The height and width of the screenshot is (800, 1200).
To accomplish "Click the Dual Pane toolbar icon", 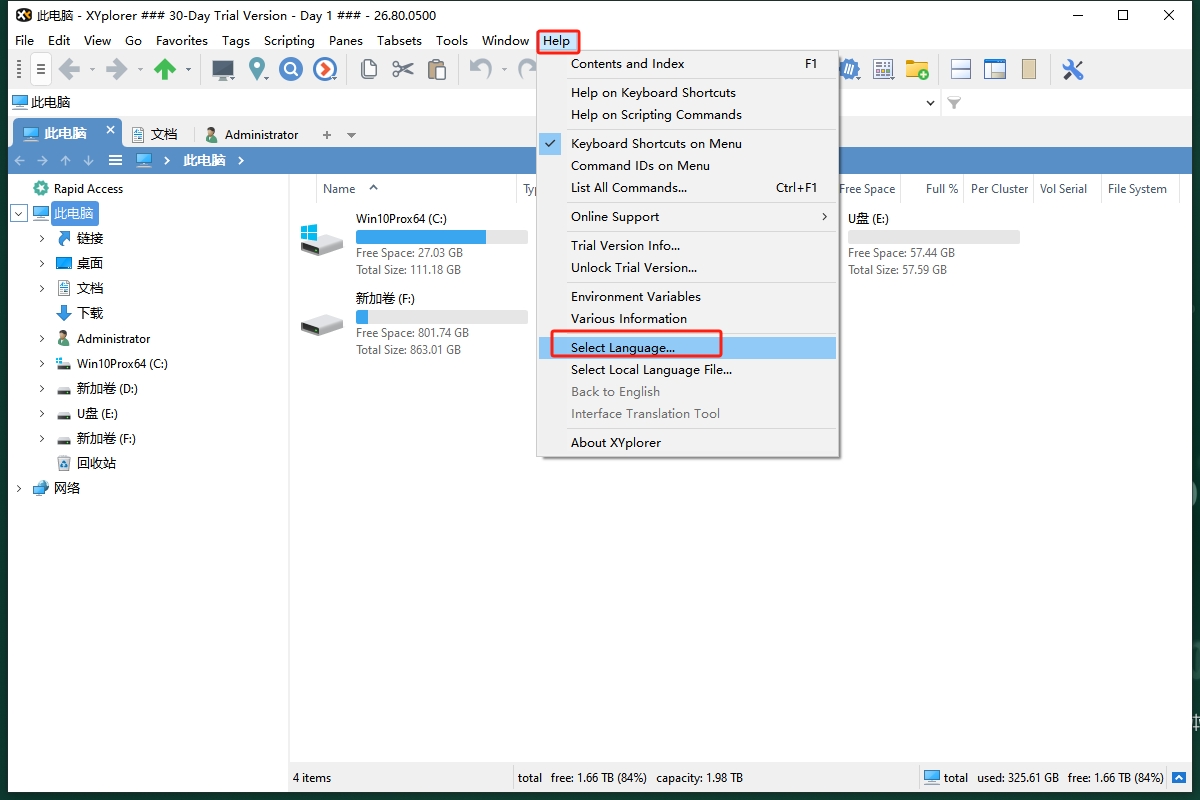I will [x=961, y=69].
